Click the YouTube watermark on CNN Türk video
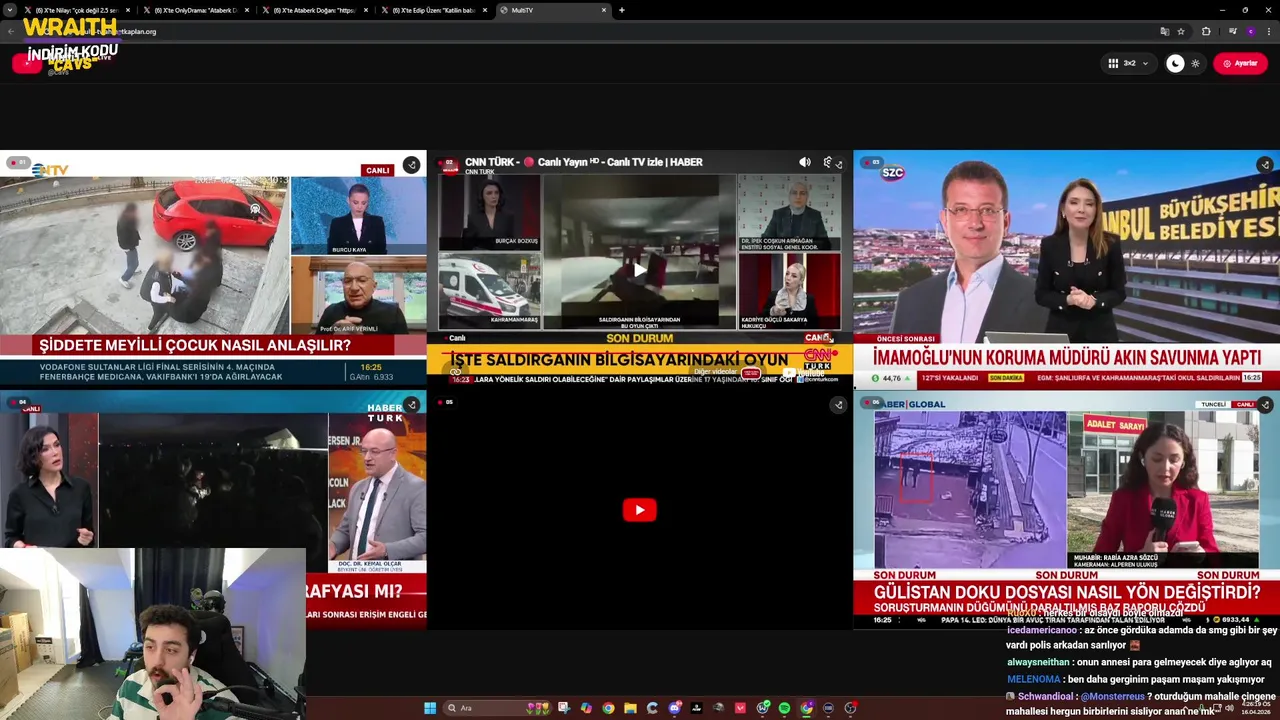This screenshot has width=1280, height=720. click(806, 373)
